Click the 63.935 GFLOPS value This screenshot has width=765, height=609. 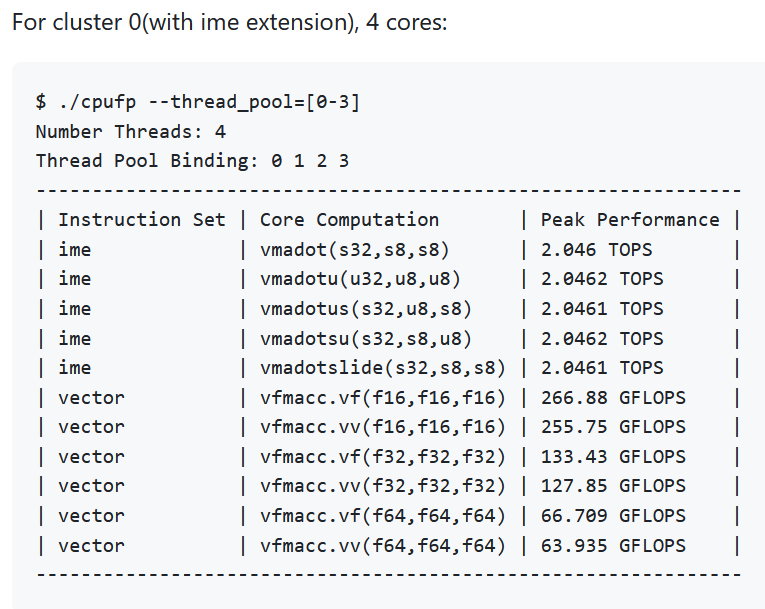[613, 545]
